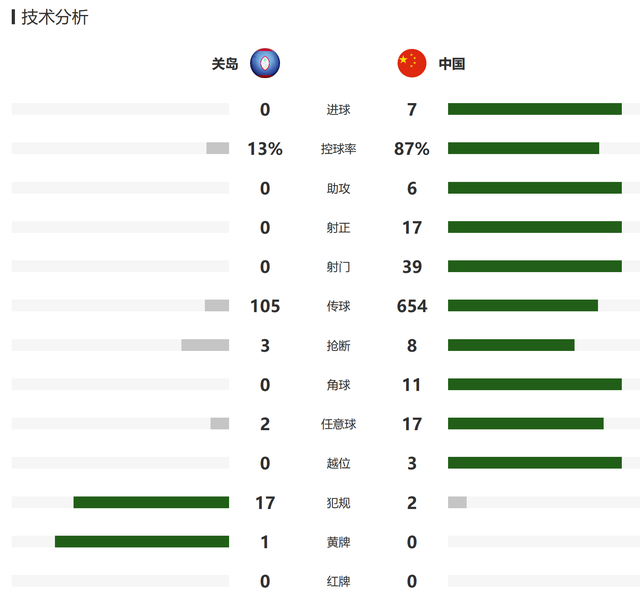
Task: Click the China team flag icon
Action: (412, 63)
